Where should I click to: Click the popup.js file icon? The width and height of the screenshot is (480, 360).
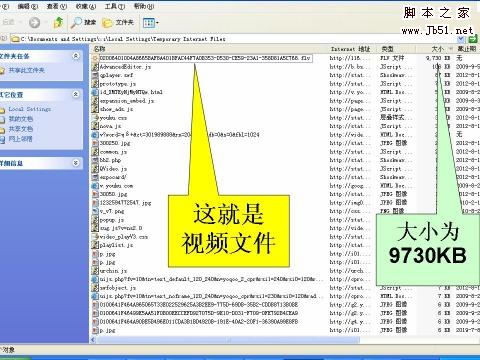(95, 220)
